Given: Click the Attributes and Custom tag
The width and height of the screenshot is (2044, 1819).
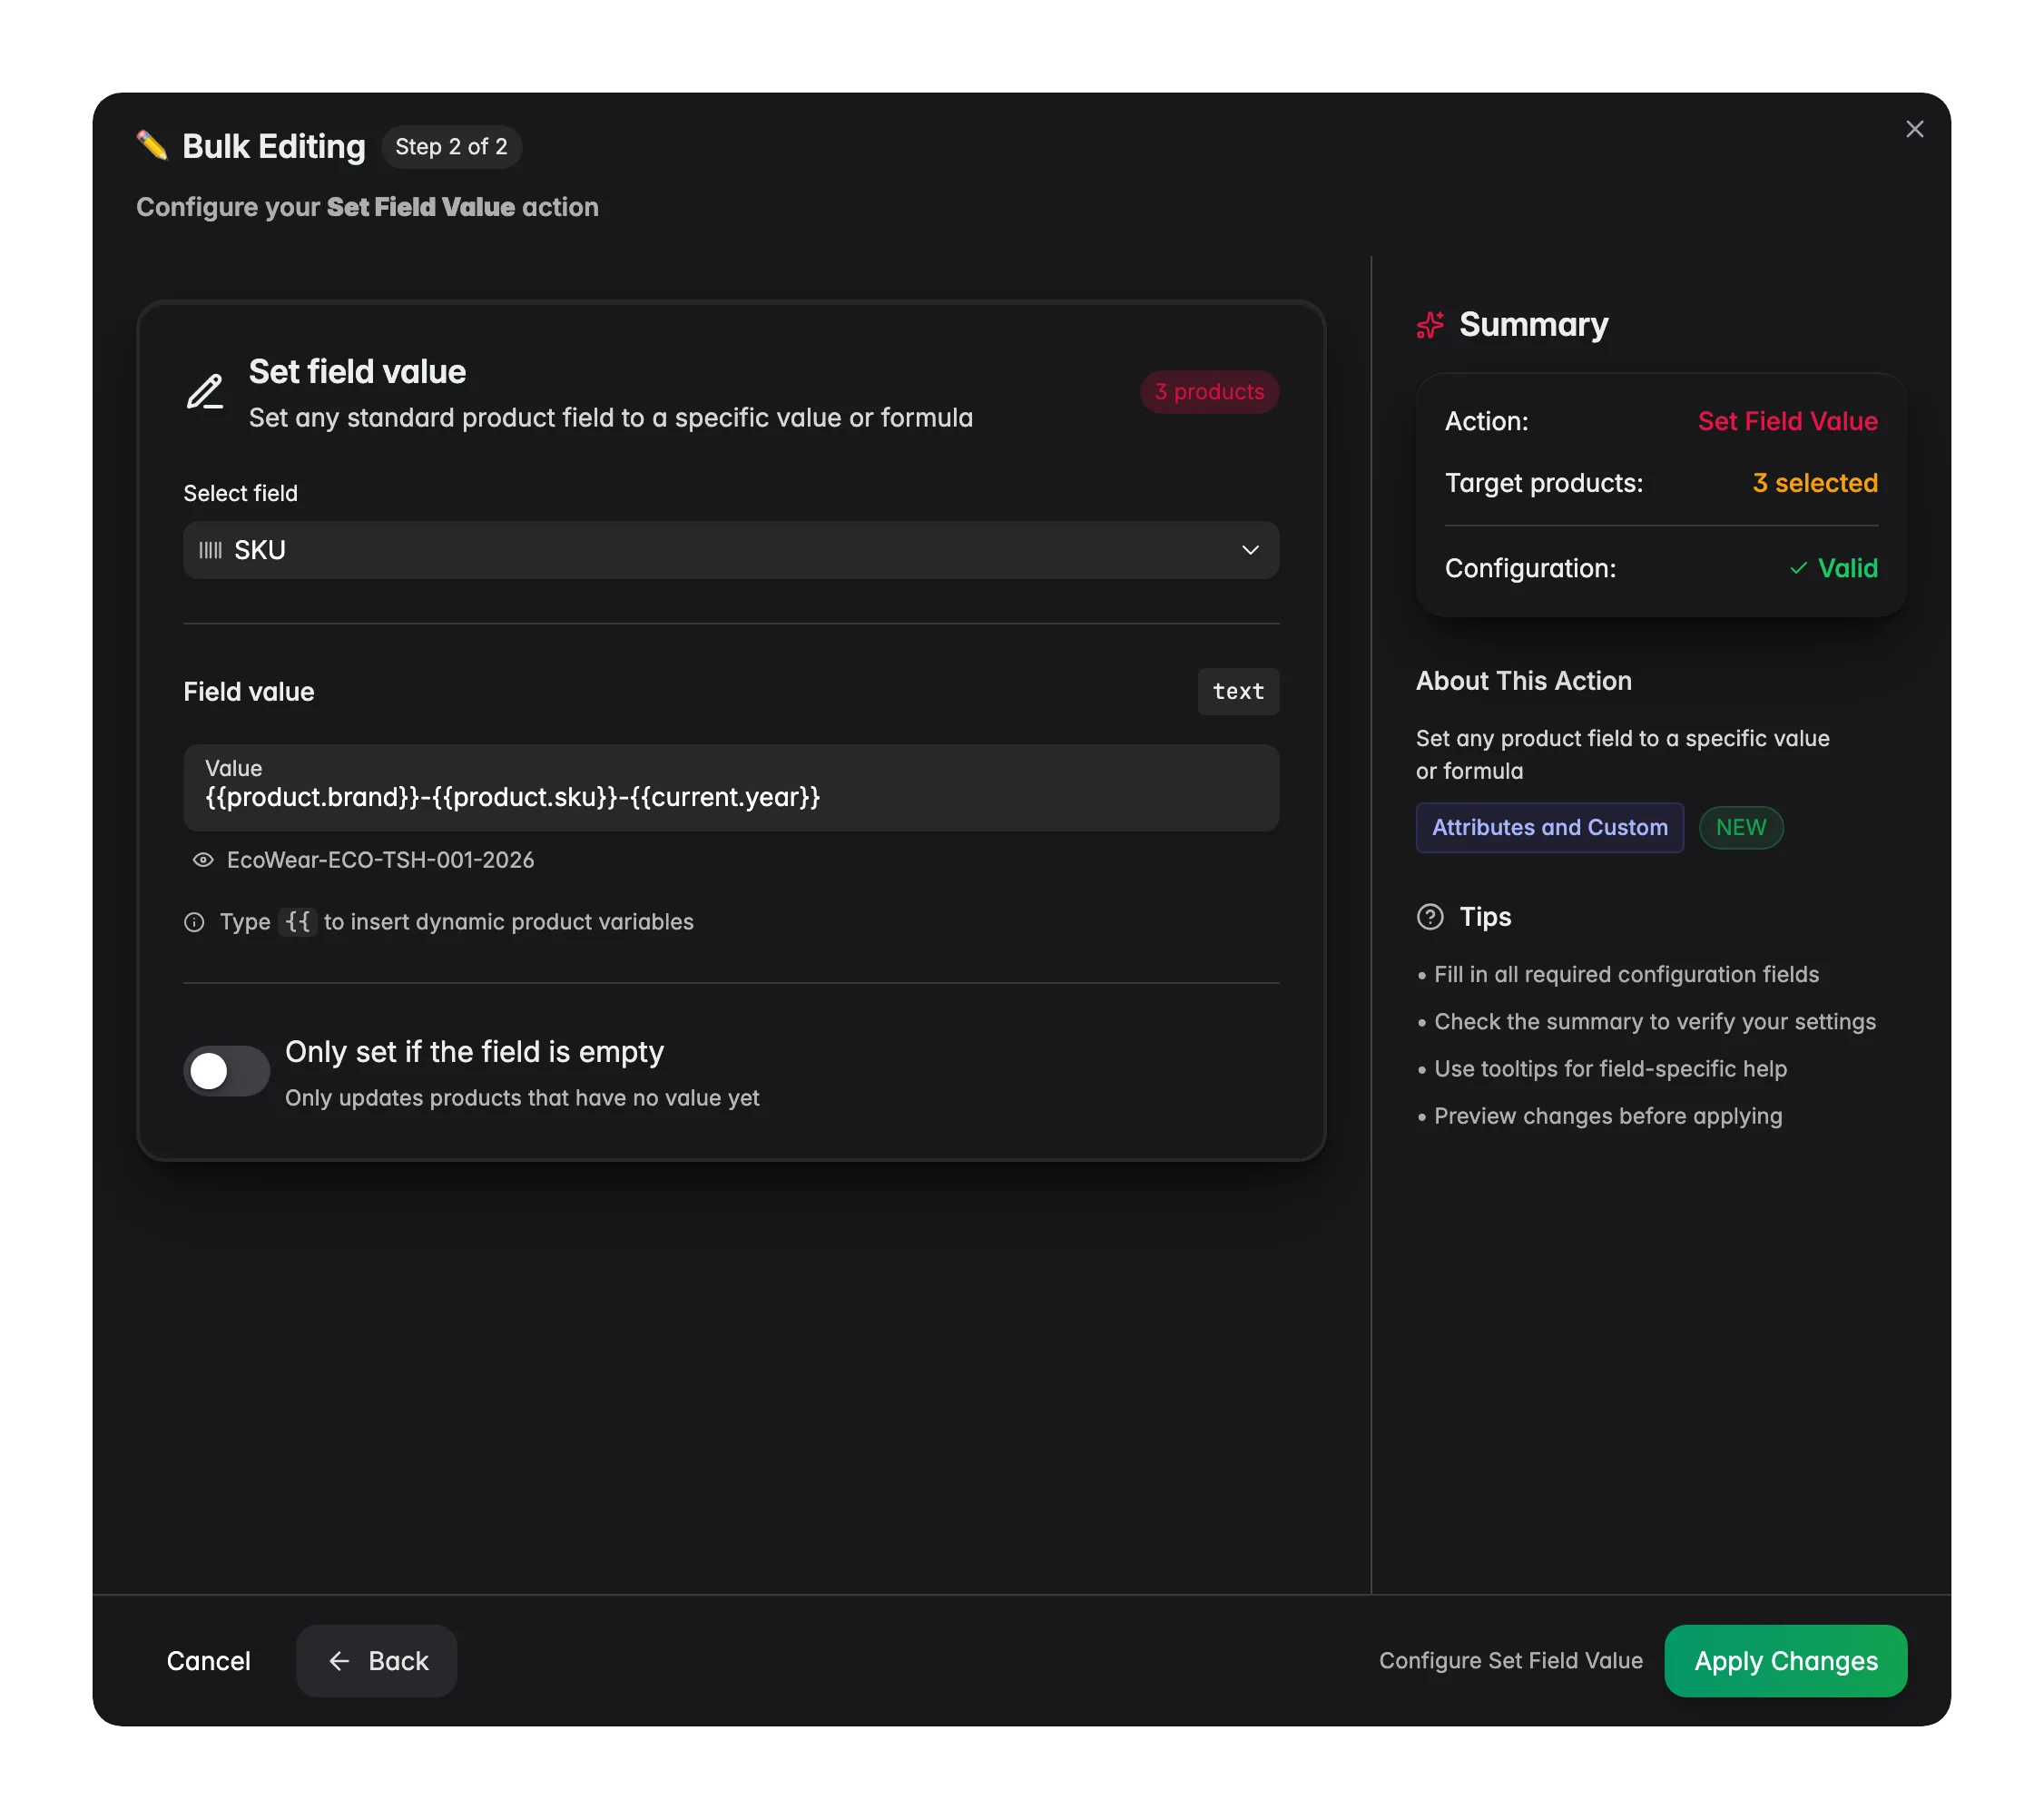Looking at the screenshot, I should [1550, 828].
